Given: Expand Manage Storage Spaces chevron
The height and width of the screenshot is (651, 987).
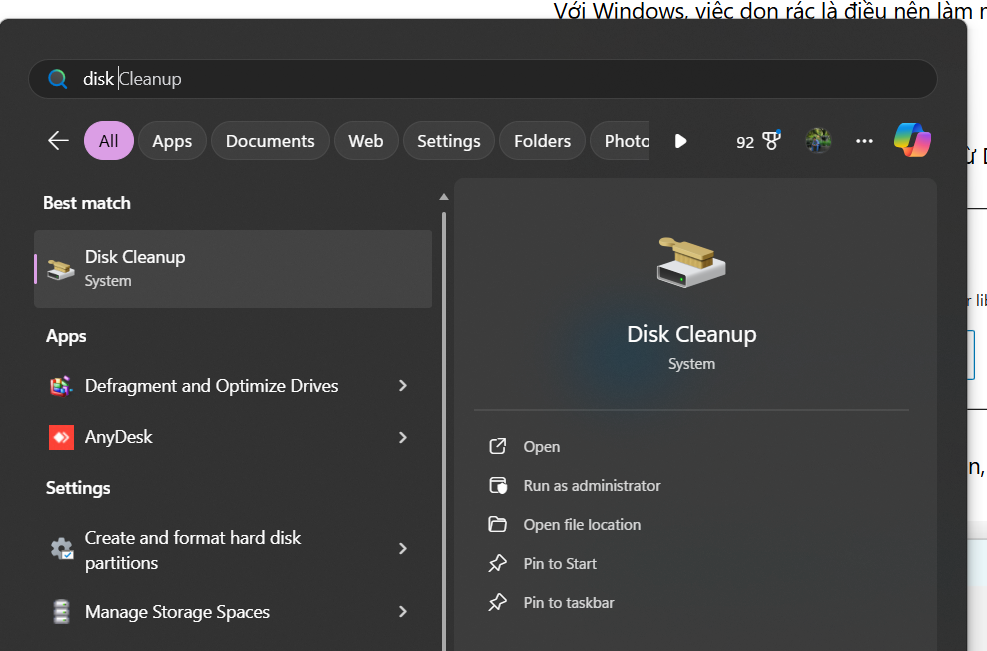Looking at the screenshot, I should [403, 612].
